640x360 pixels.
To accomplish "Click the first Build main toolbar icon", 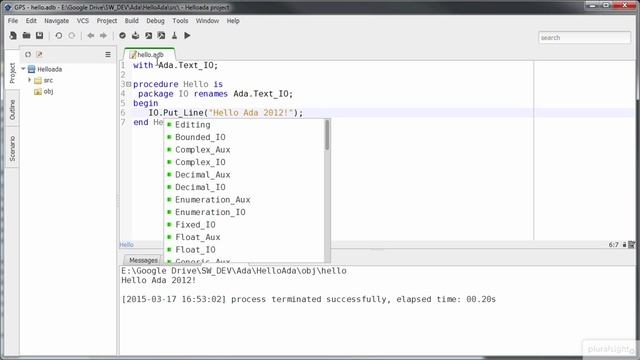I will (x=149, y=36).
